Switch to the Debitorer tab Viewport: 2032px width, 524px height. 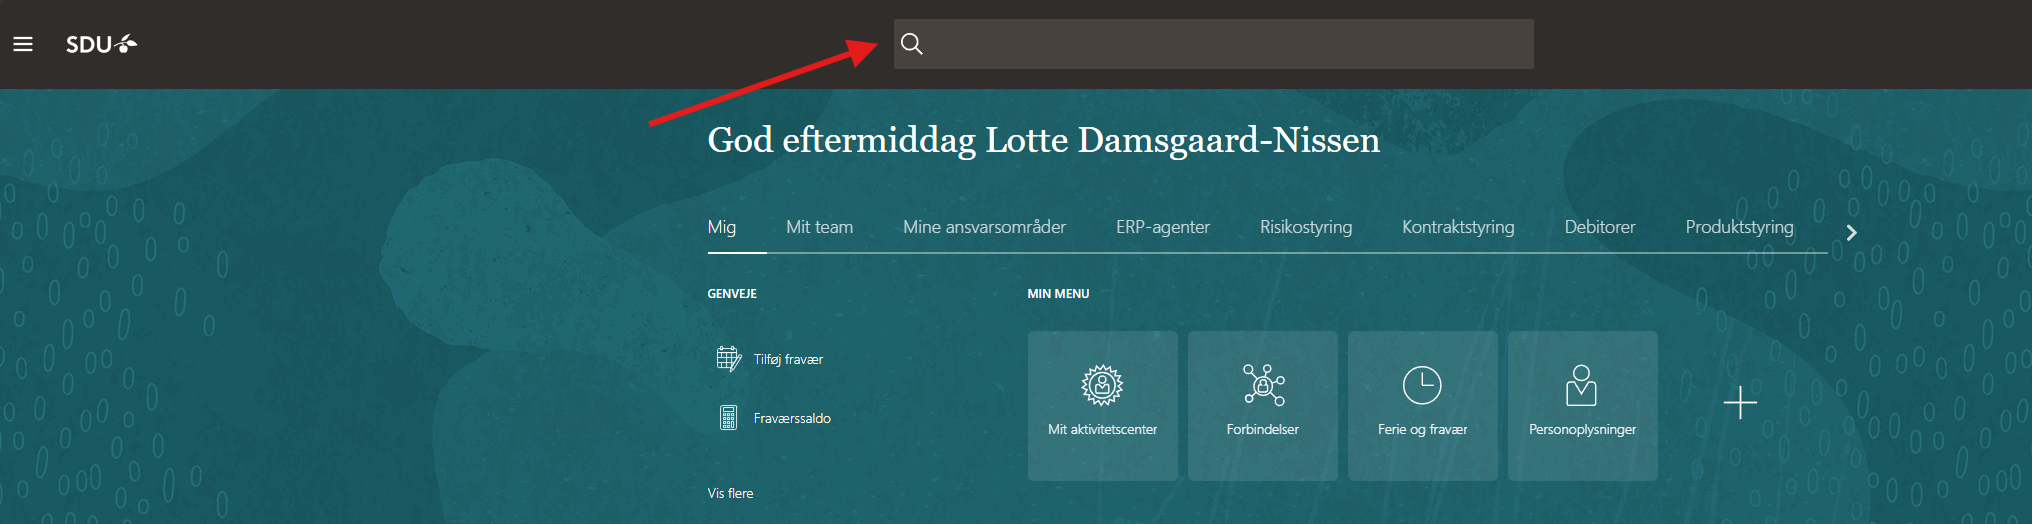[1600, 227]
